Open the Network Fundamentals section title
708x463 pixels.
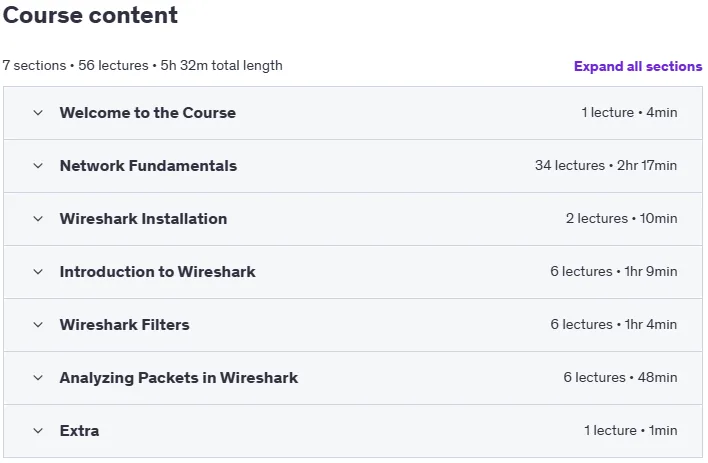click(148, 166)
